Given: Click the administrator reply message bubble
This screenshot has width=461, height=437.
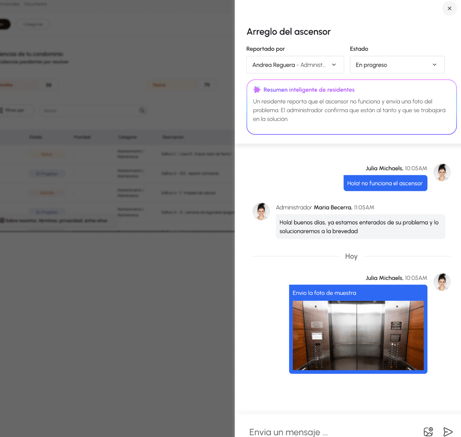Looking at the screenshot, I should tap(360, 227).
